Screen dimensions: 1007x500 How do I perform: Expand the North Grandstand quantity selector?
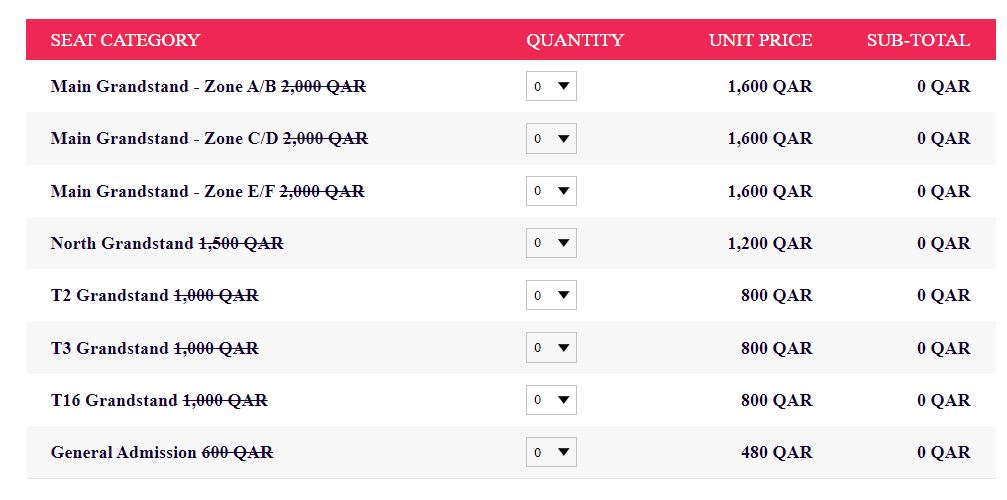(x=551, y=243)
